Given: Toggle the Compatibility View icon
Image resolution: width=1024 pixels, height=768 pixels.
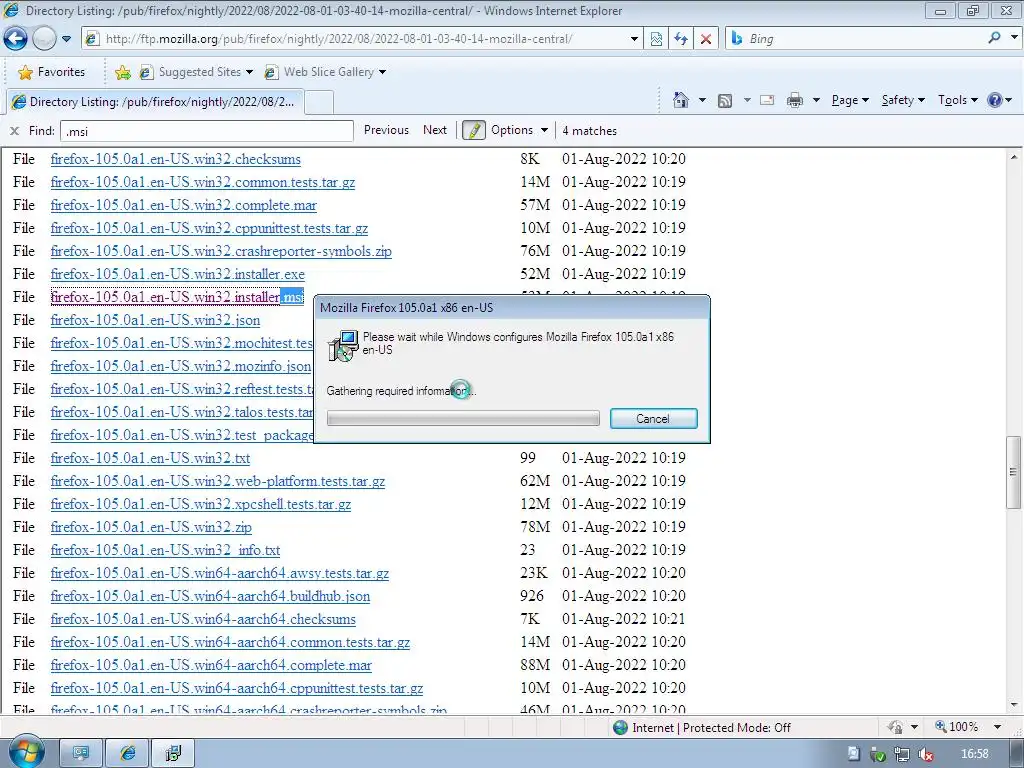Looking at the screenshot, I should (656, 39).
